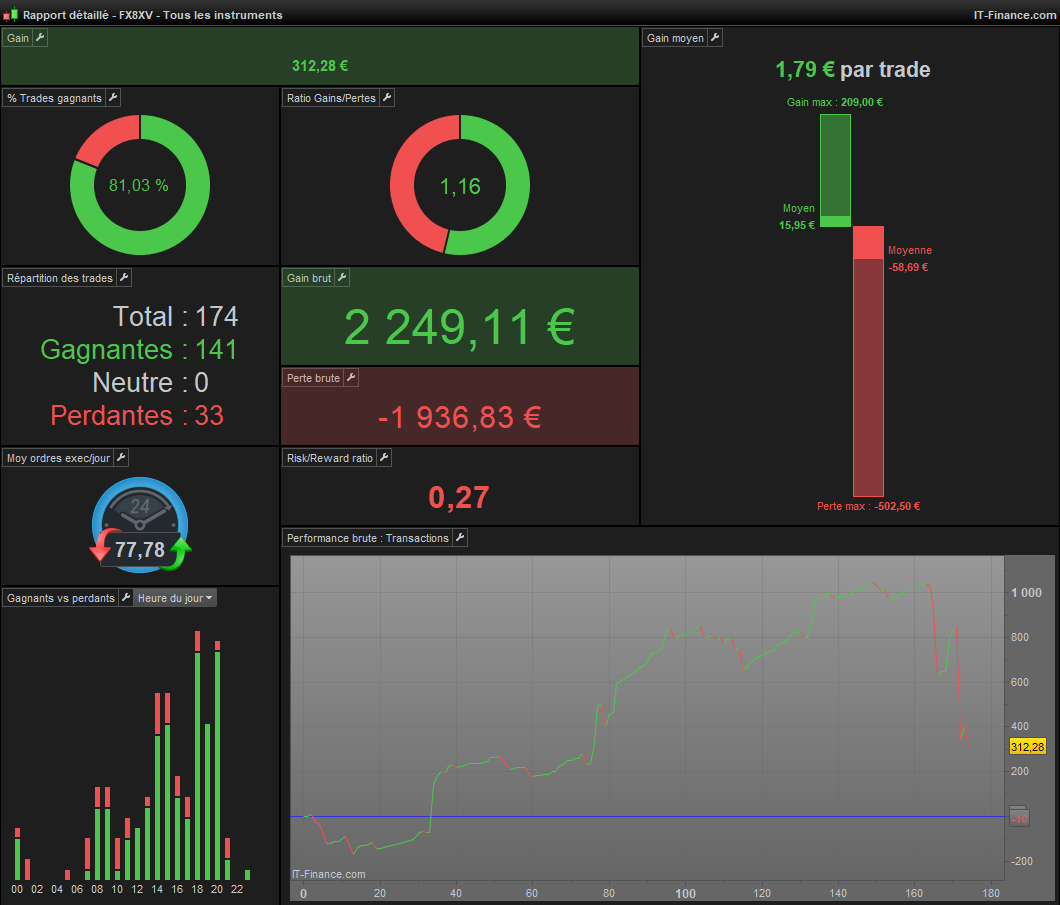Open Moy ordres exec/jour wrench settings
This screenshot has width=1060, height=905.
pyautogui.click(x=122, y=458)
